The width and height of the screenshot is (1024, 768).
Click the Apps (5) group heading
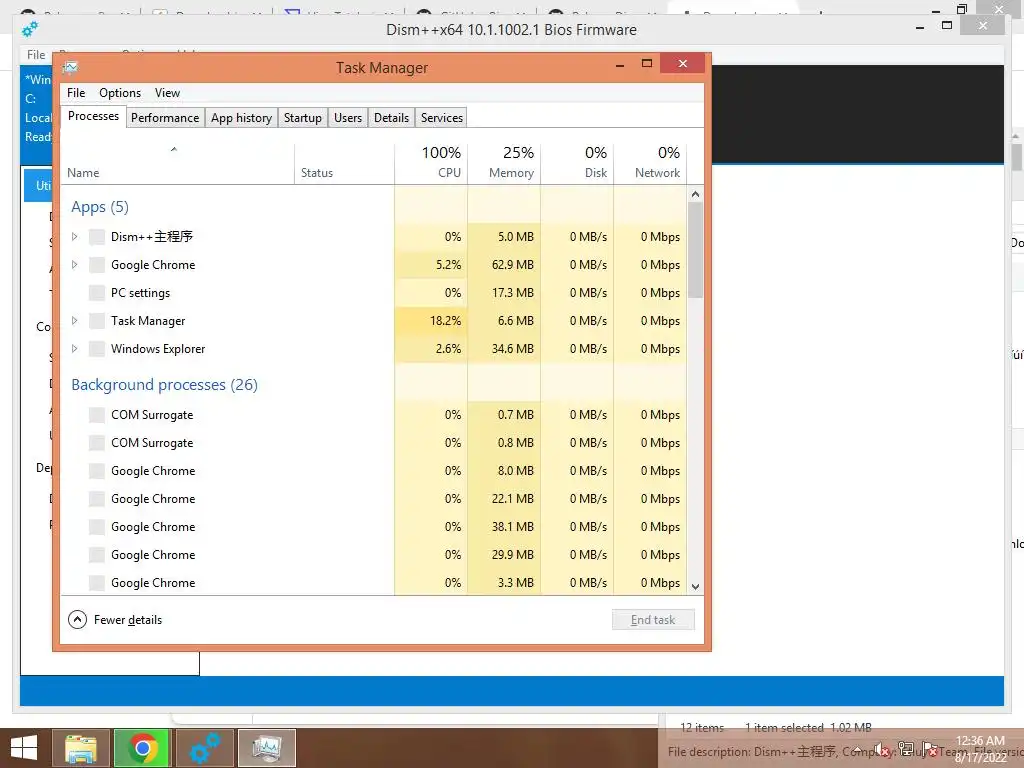tap(100, 207)
